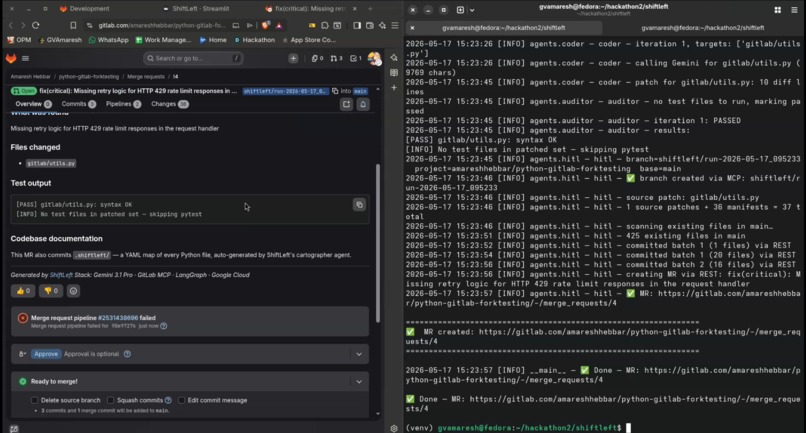This screenshot has height=433, width=806.
Task: Expand the approval section chevron
Action: [359, 354]
